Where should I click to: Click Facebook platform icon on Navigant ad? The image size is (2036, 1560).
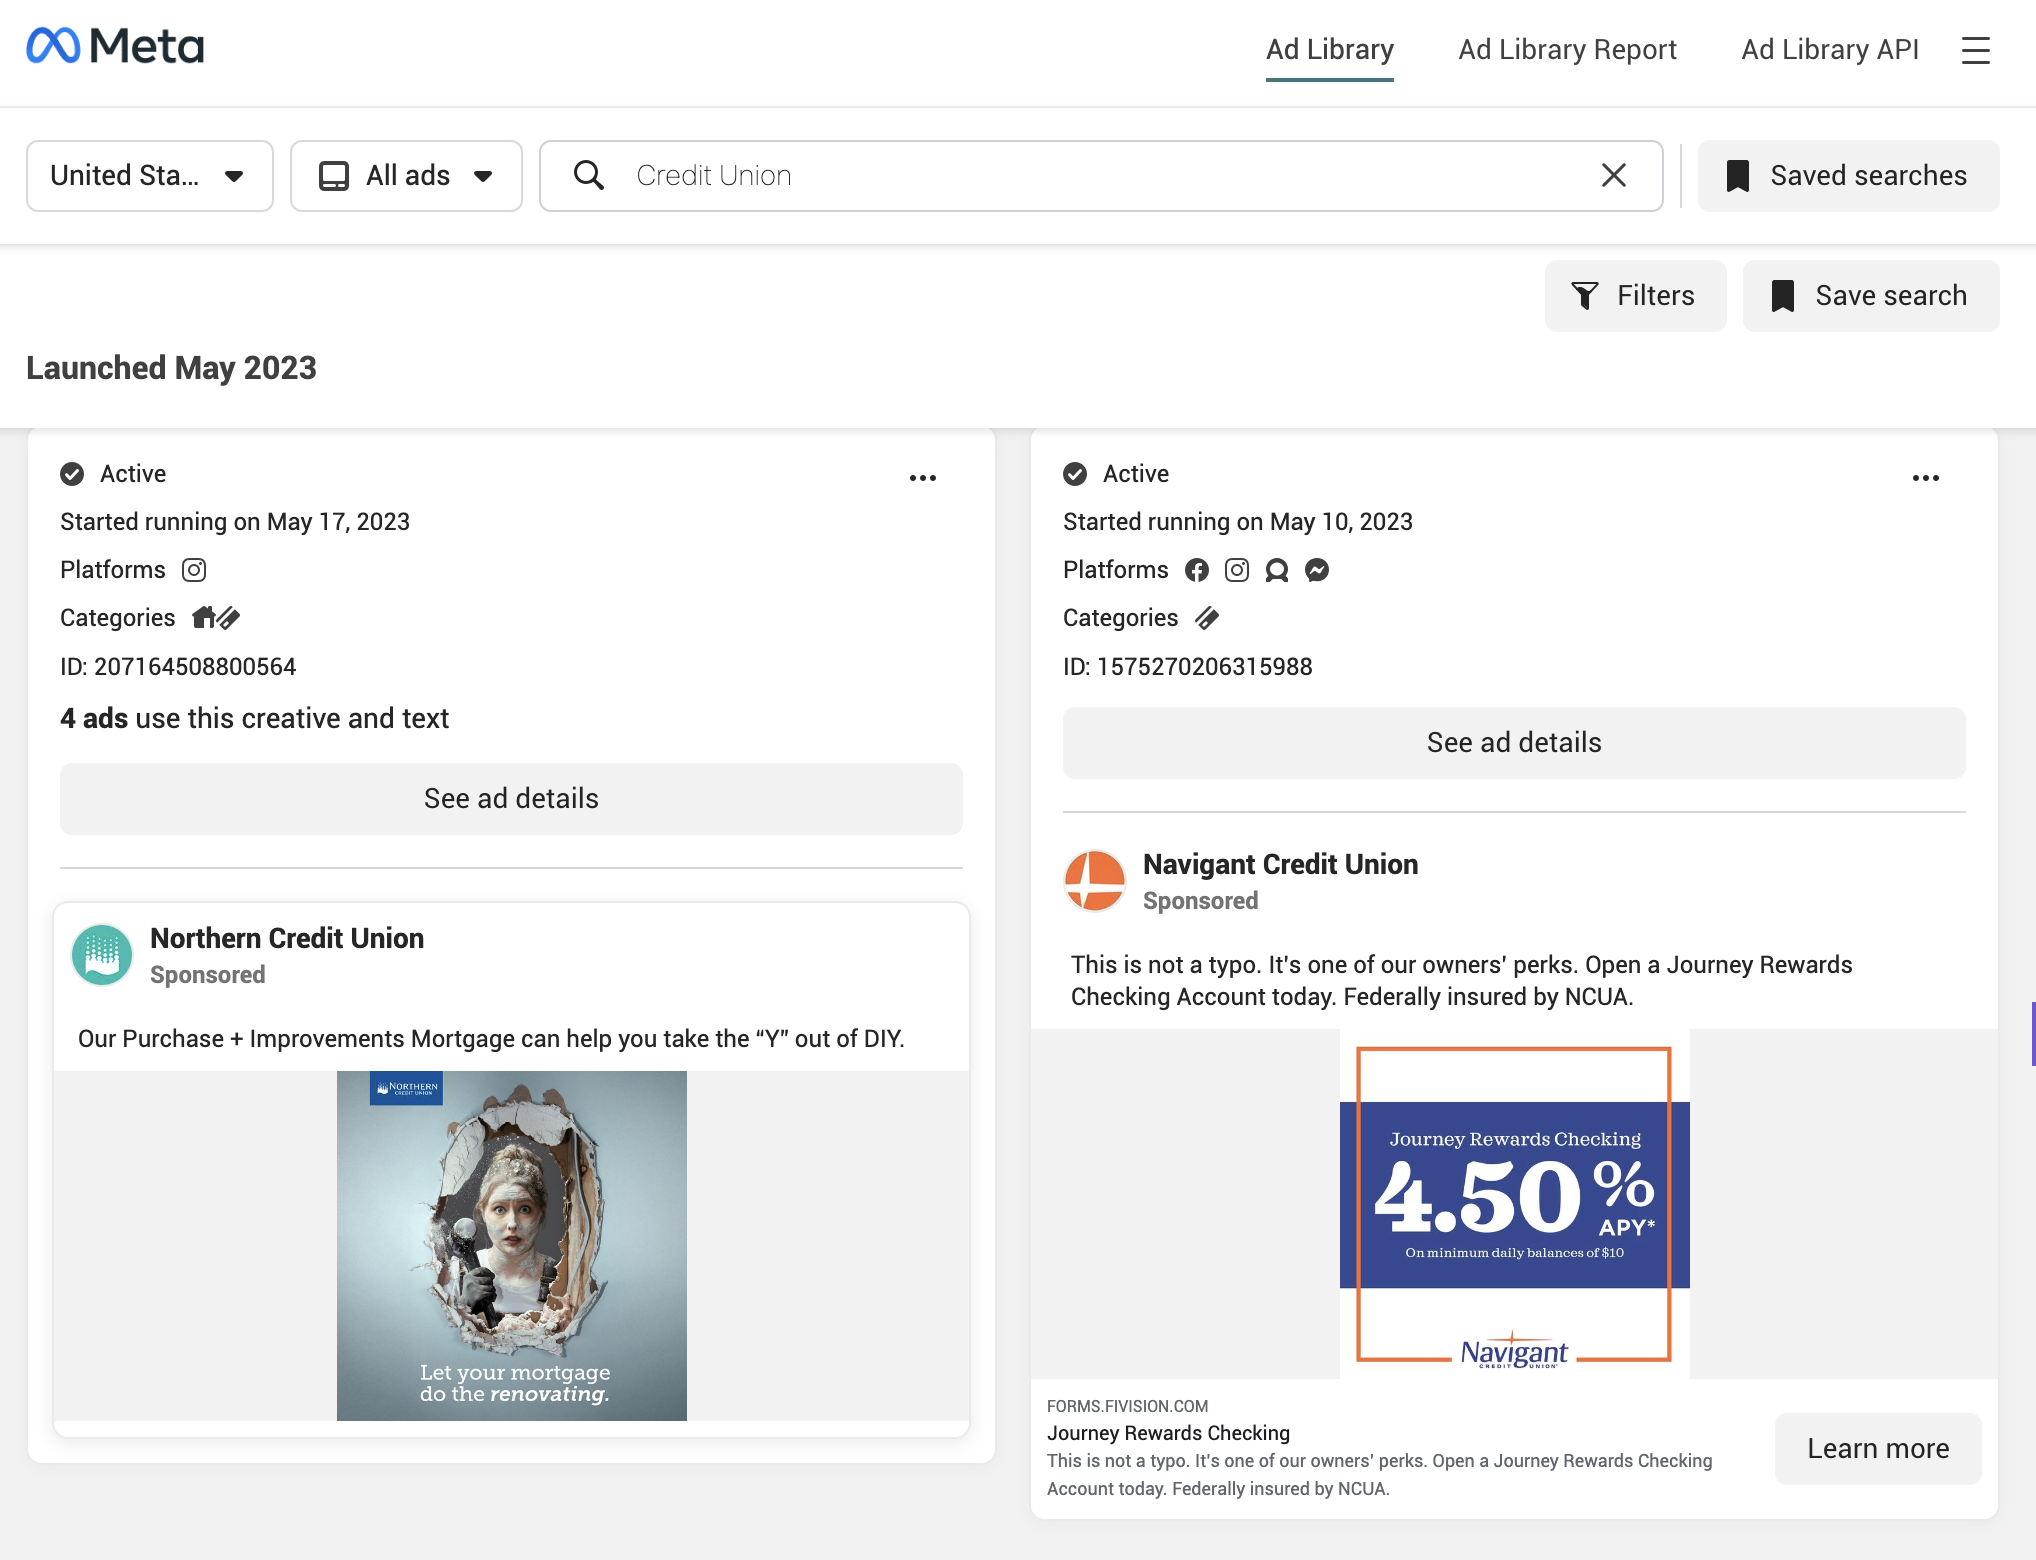click(x=1197, y=570)
